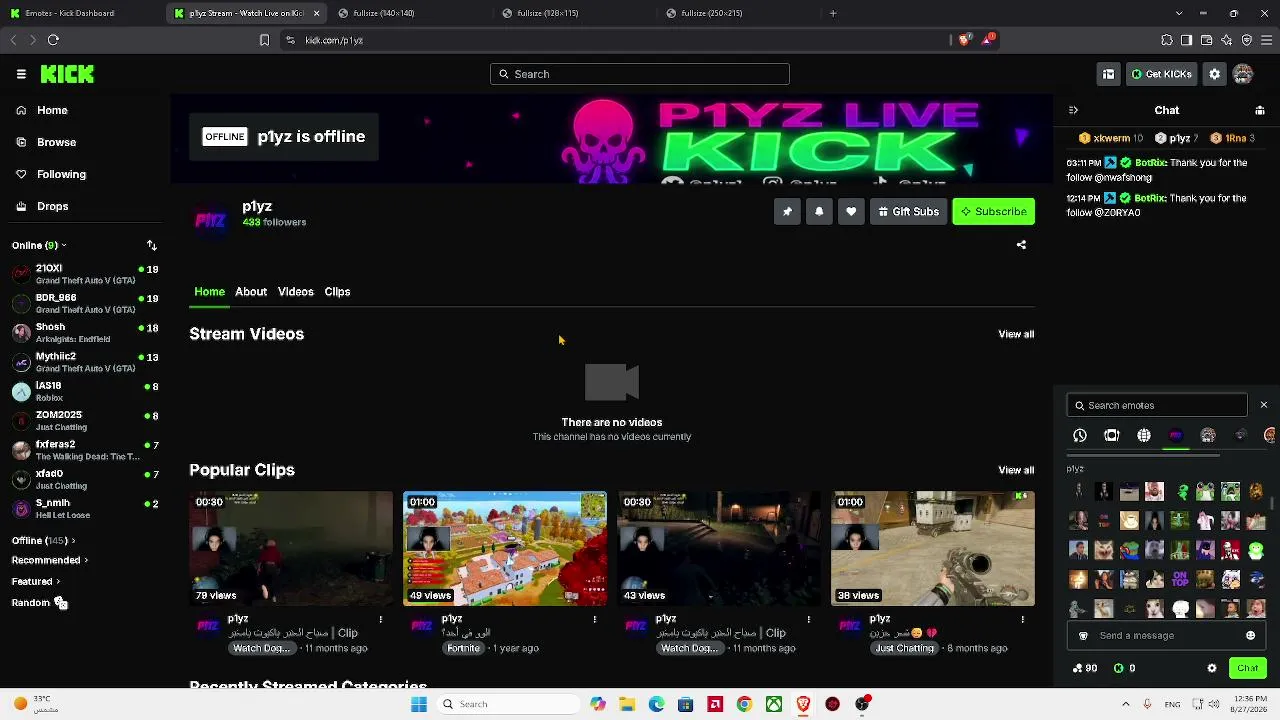Click the green Subscribe button

point(993,212)
